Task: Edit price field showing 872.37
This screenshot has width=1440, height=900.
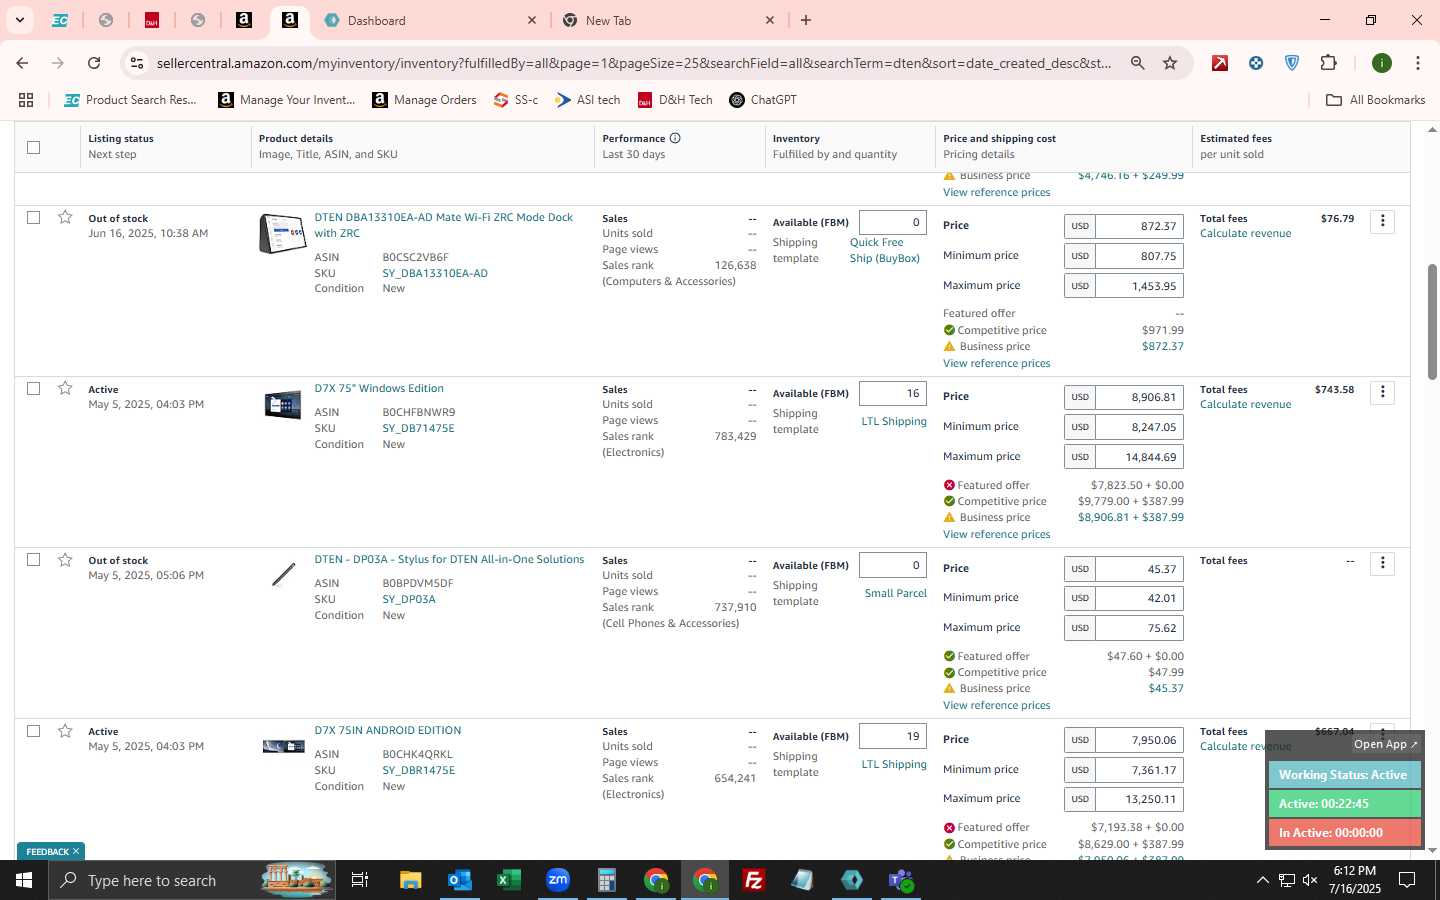Action: click(1139, 226)
